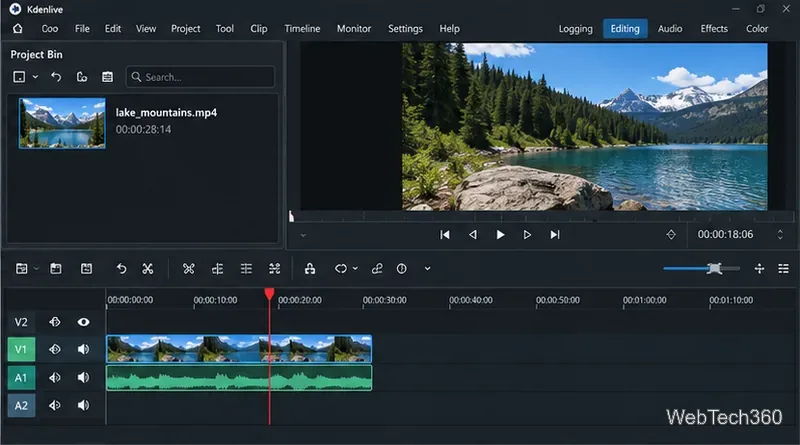Switch to the Logging workspace tab
The width and height of the screenshot is (800, 445).
576,29
